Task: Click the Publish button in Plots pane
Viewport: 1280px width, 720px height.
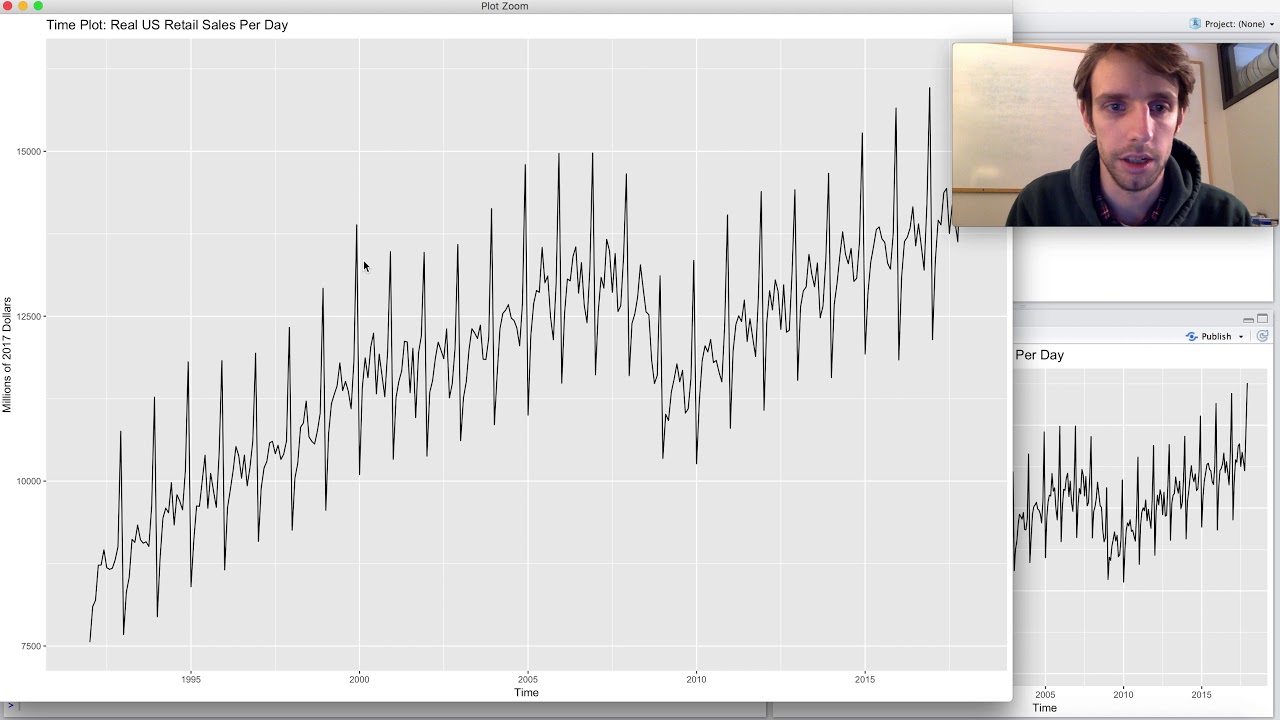Action: (1208, 337)
